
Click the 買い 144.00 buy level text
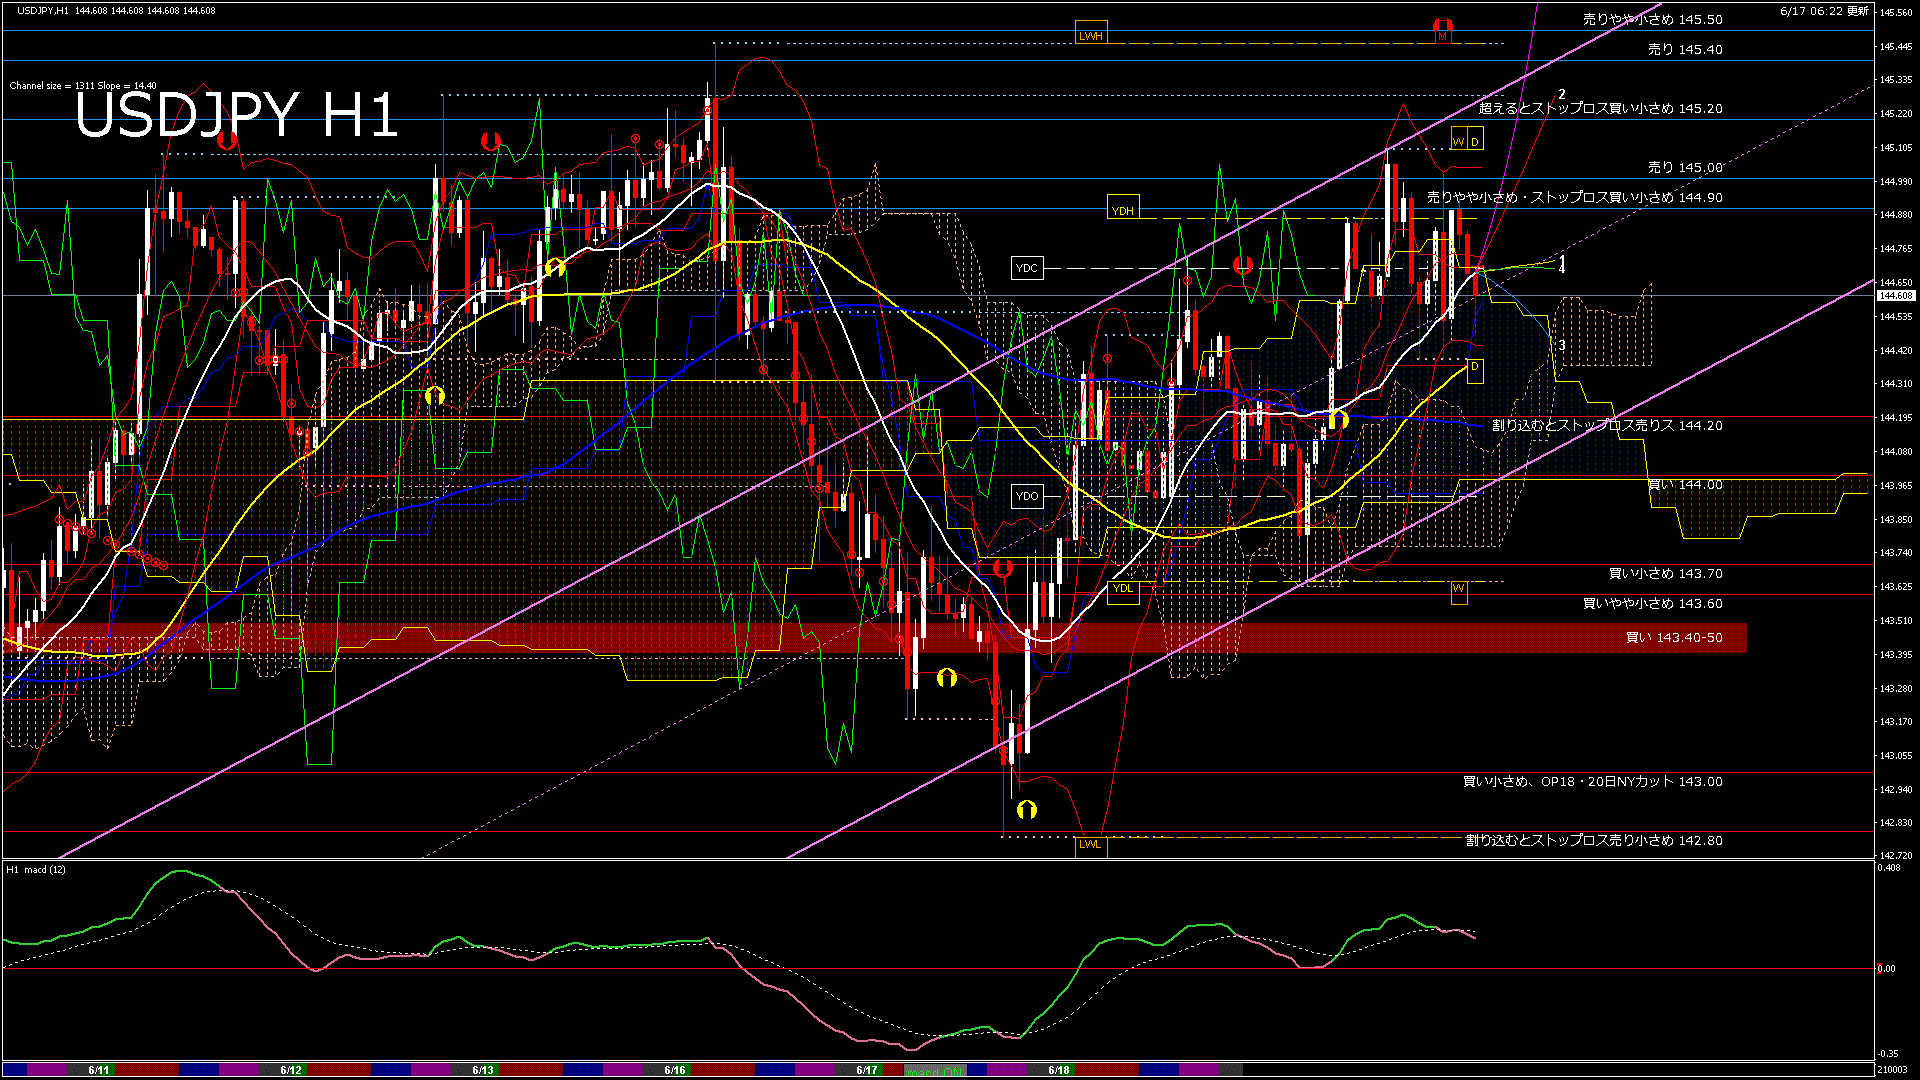pyautogui.click(x=1685, y=485)
